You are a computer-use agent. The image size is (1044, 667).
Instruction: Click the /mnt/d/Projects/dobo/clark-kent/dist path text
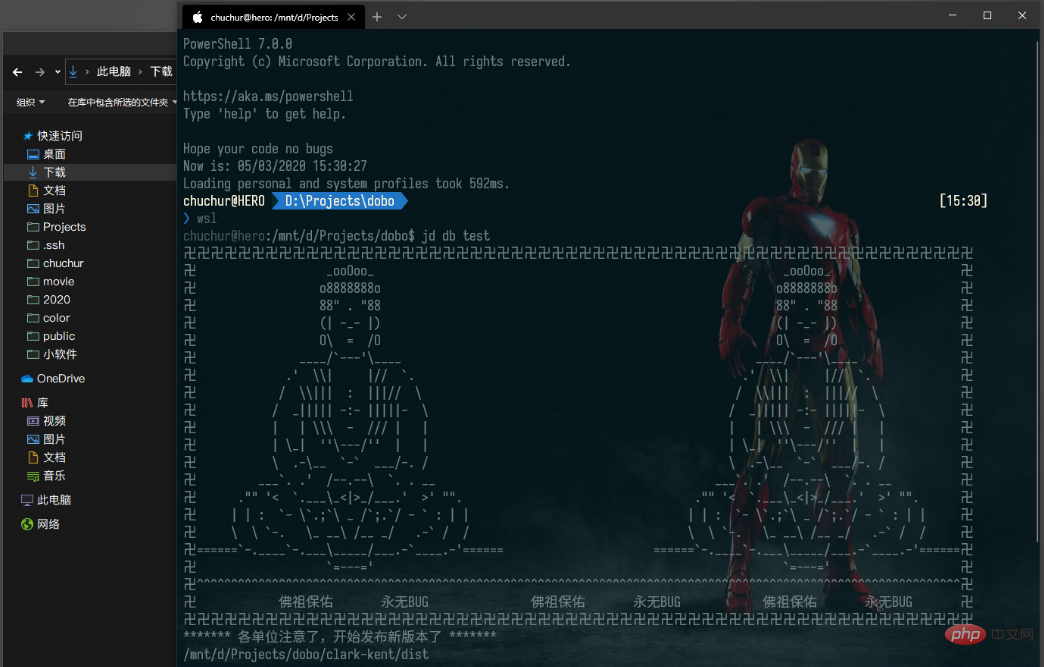tap(306, 654)
